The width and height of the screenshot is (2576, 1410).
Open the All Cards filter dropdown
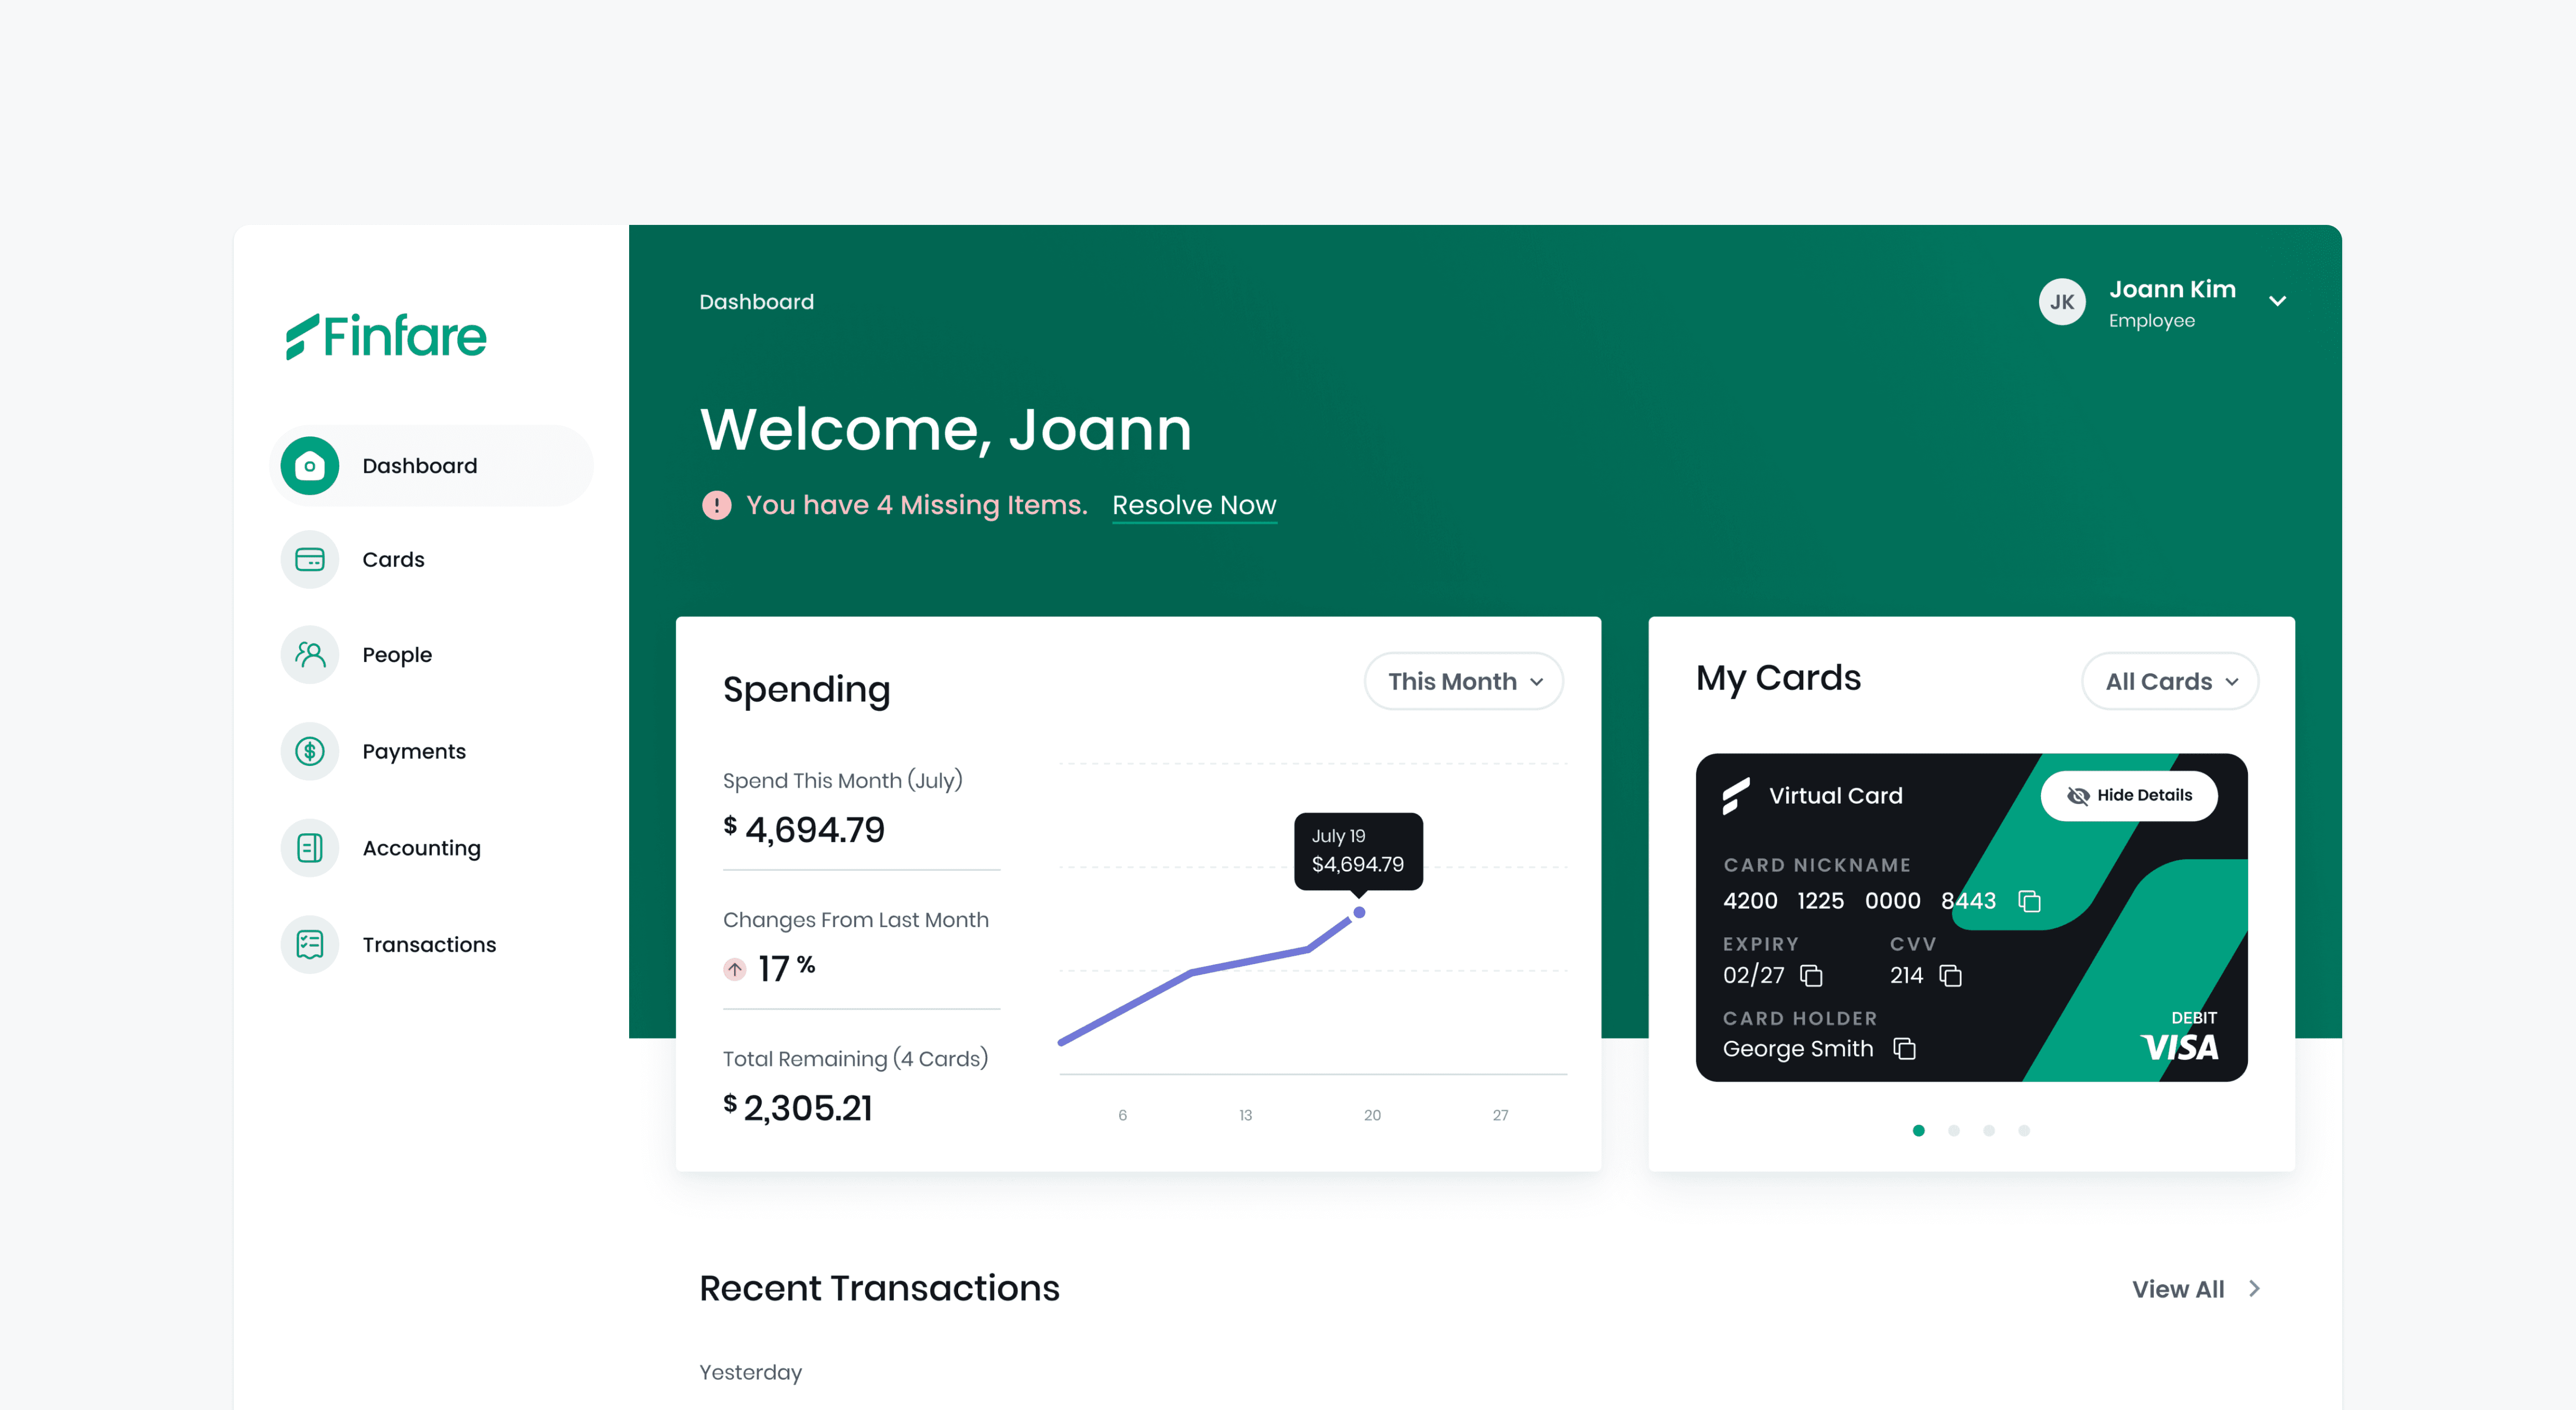2169,682
